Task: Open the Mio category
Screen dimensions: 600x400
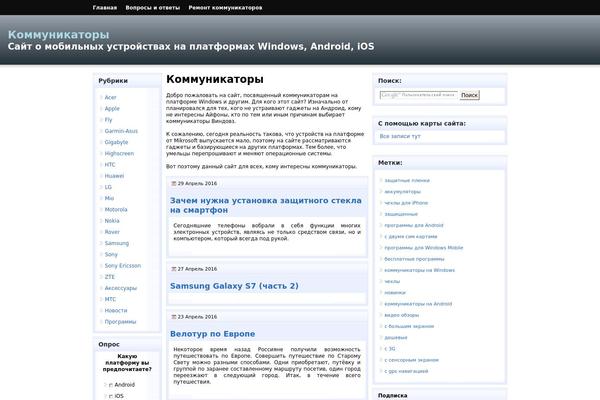Action: [109, 198]
